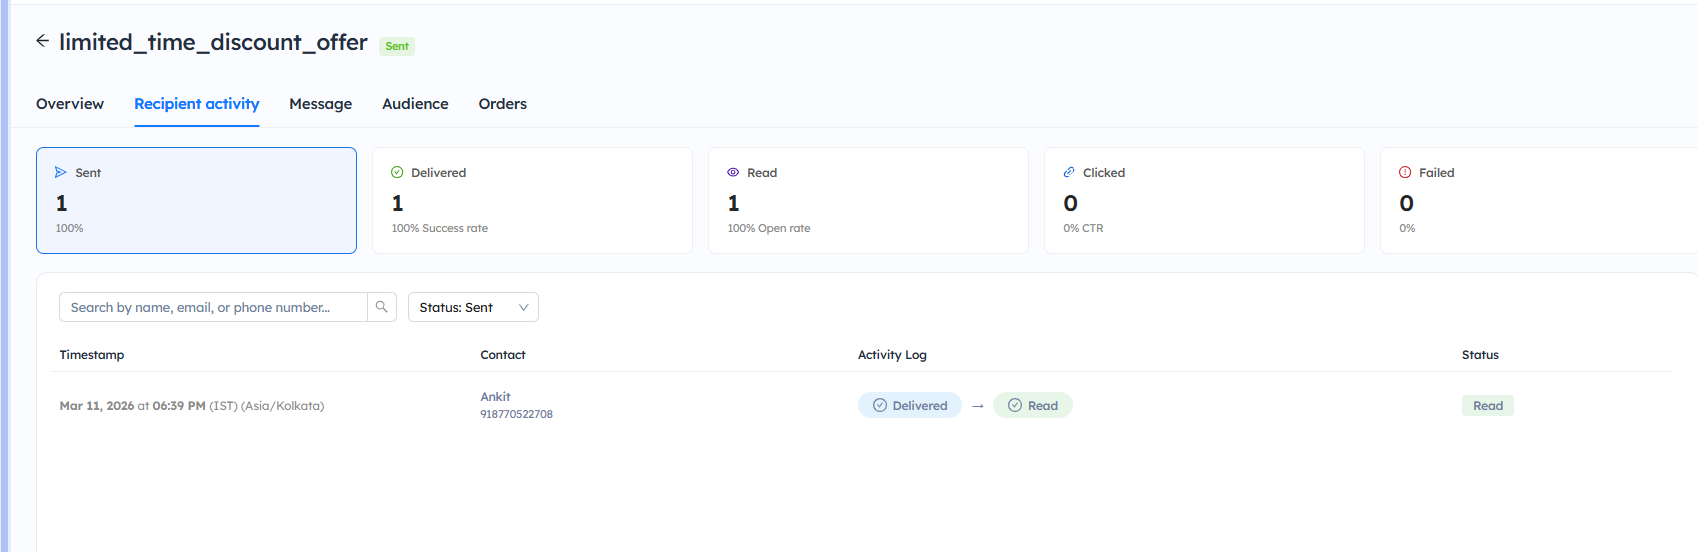1698x552 pixels.
Task: Click the Read eye icon
Action: (x=733, y=172)
